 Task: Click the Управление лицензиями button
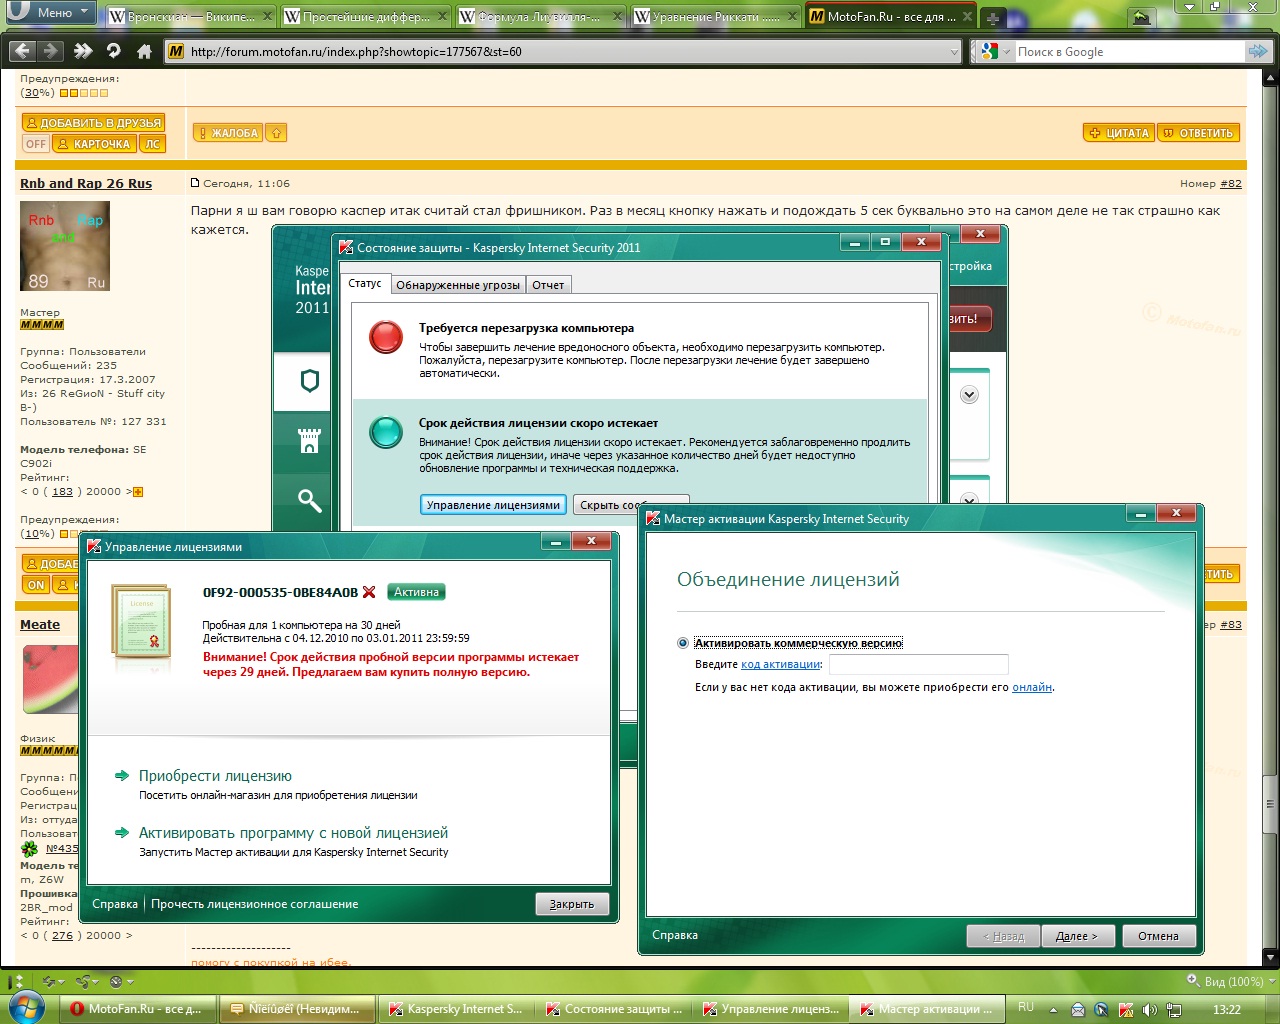click(x=493, y=505)
